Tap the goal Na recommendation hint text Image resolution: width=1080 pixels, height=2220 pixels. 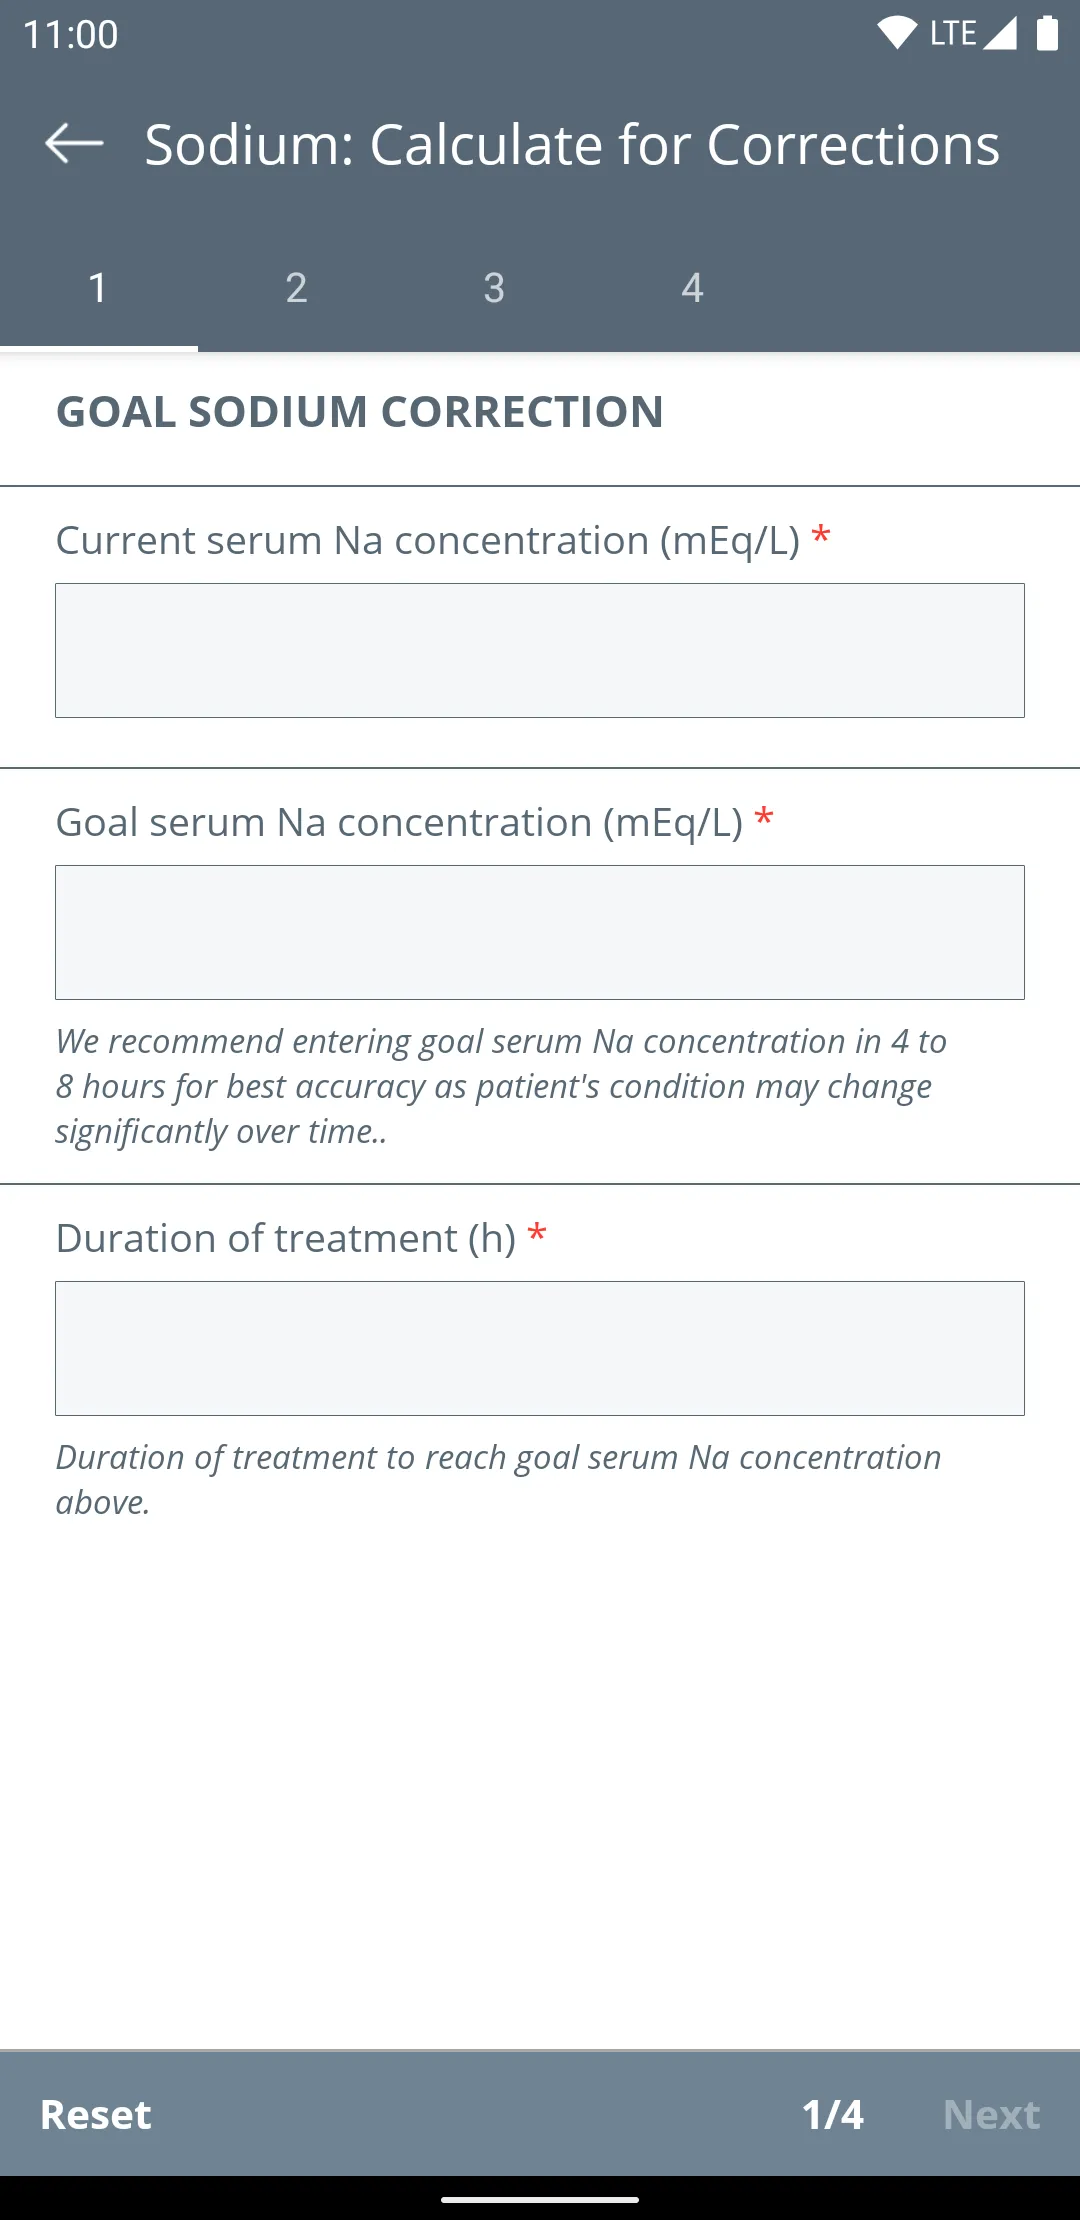[x=501, y=1086]
